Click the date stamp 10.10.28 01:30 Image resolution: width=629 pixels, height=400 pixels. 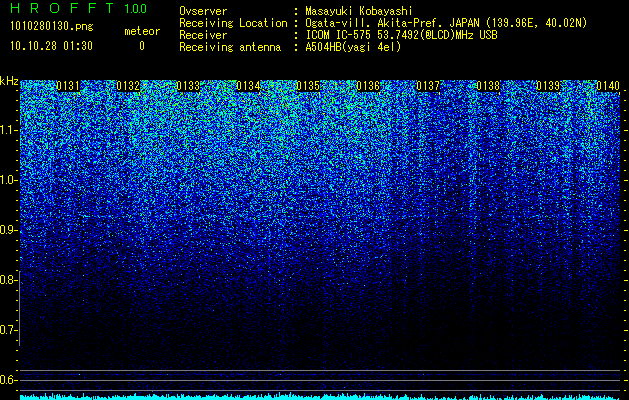tap(51, 46)
